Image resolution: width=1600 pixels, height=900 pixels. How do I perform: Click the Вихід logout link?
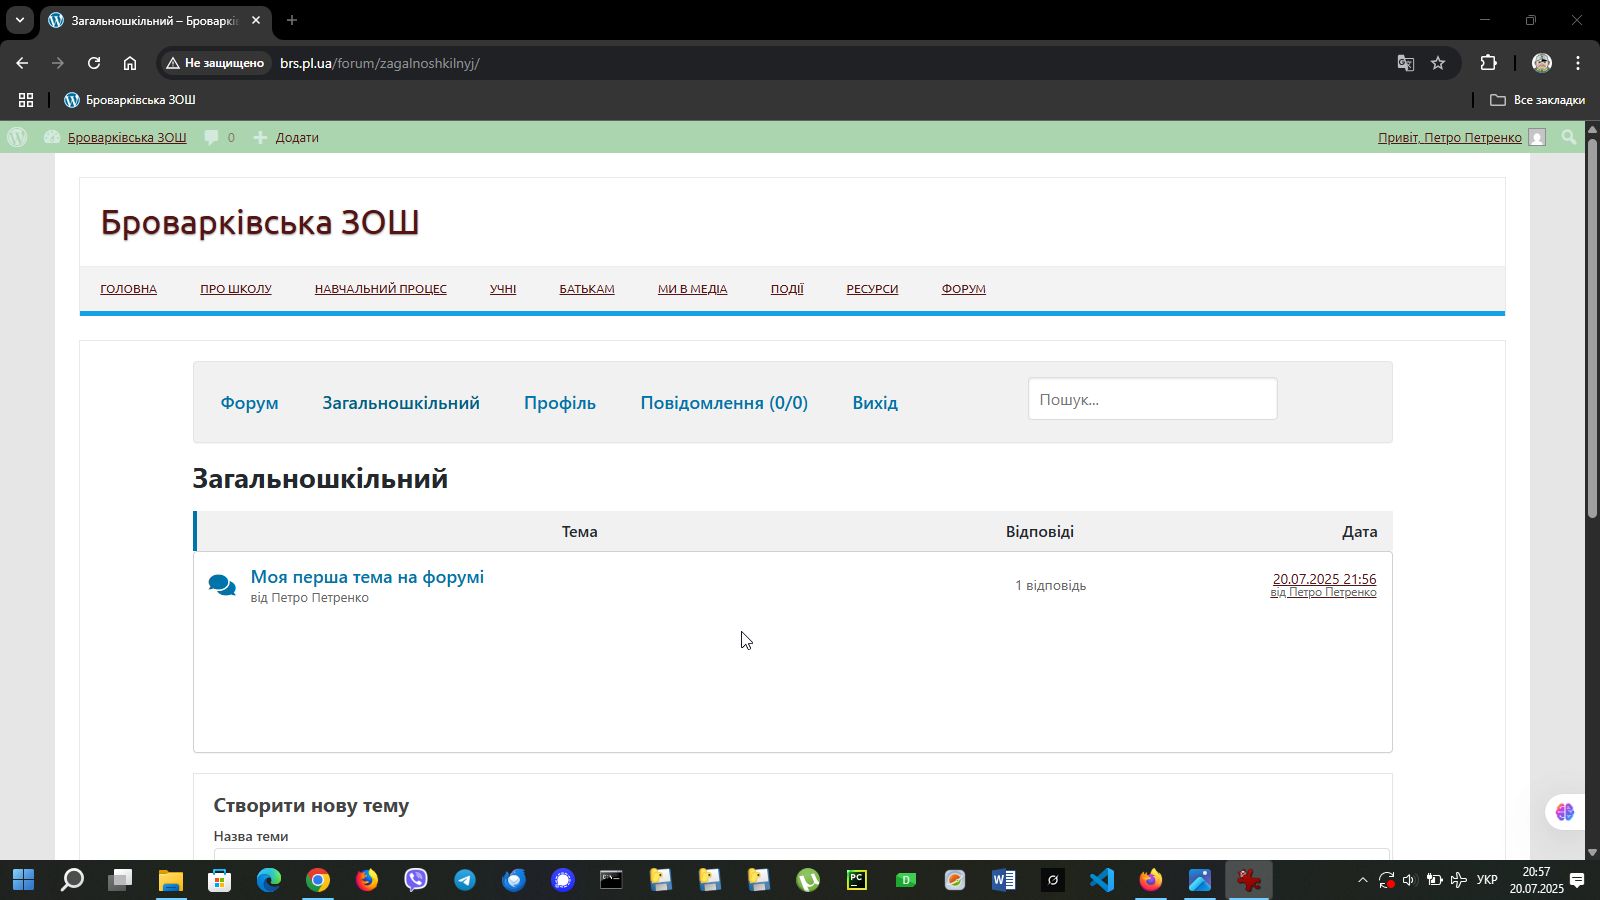pyautogui.click(x=874, y=403)
